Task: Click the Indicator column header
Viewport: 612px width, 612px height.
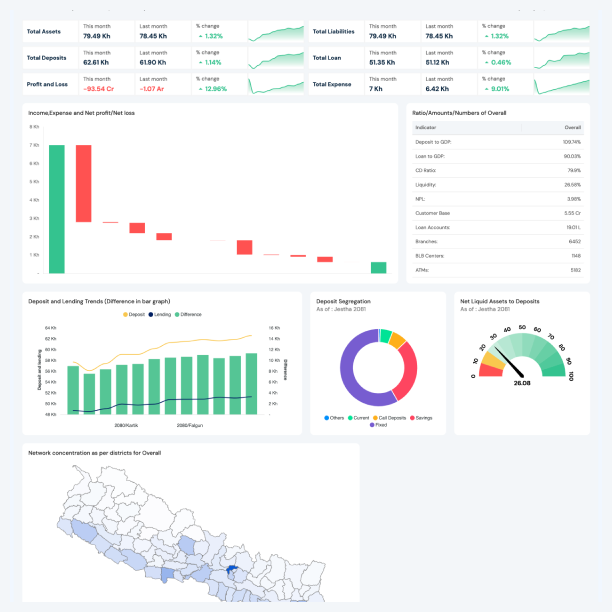Action: 426,128
